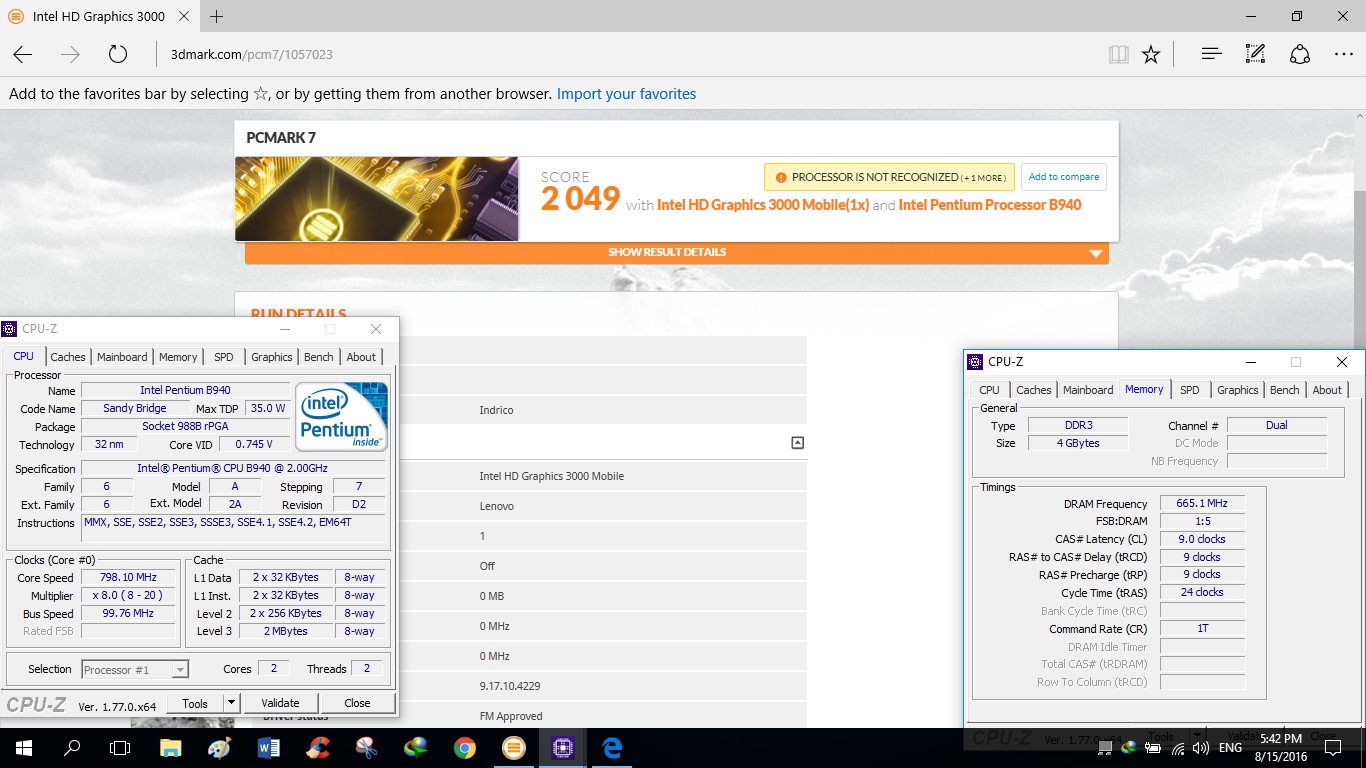The height and width of the screenshot is (768, 1366).
Task: Open Bench tab in right CPU-Z window
Action: 1285,390
